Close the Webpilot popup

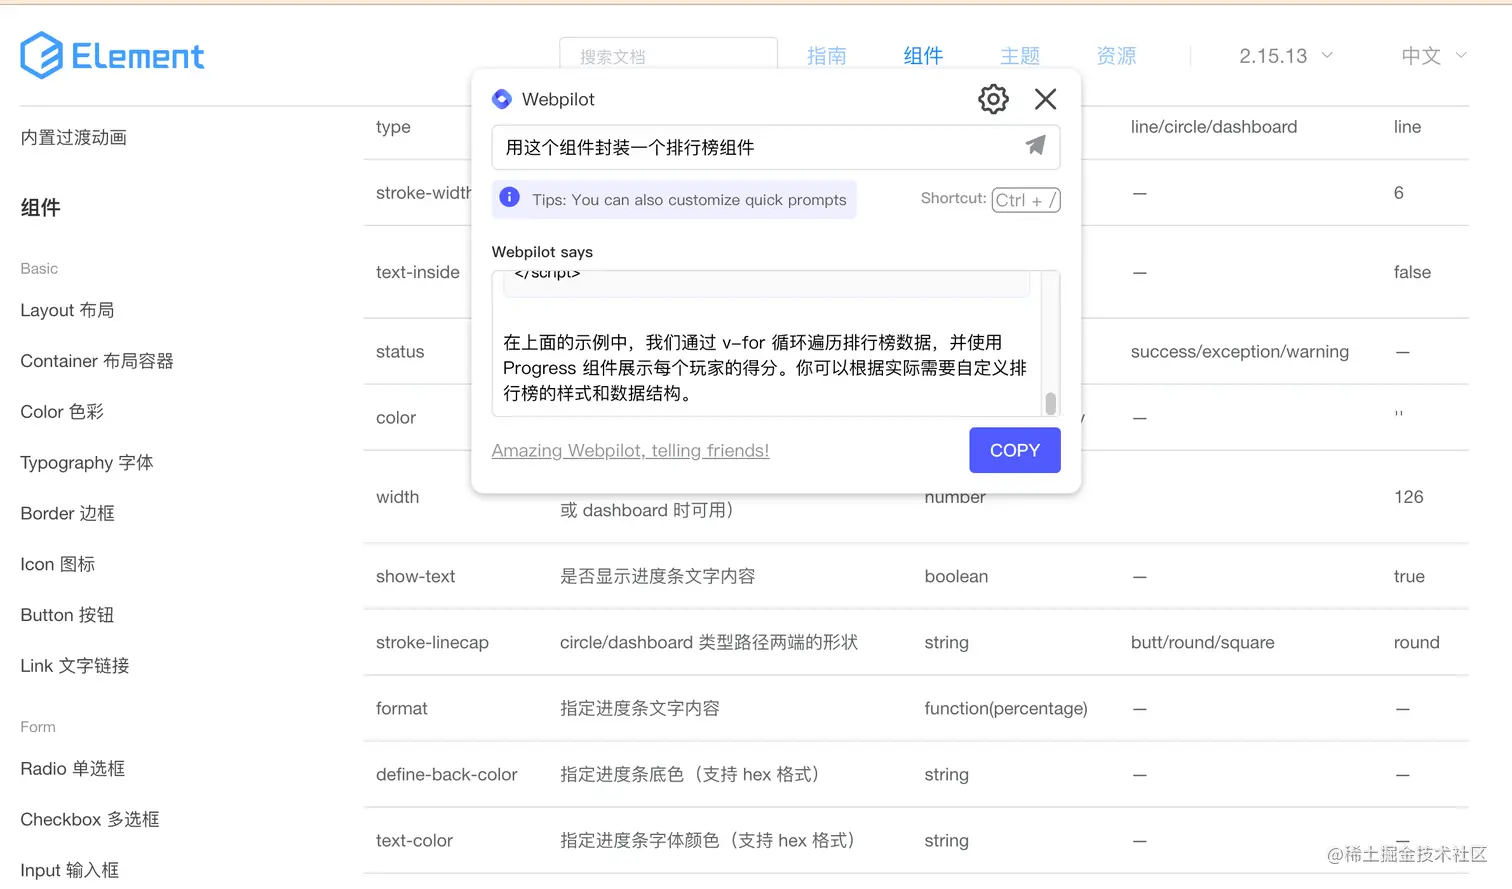[1045, 99]
